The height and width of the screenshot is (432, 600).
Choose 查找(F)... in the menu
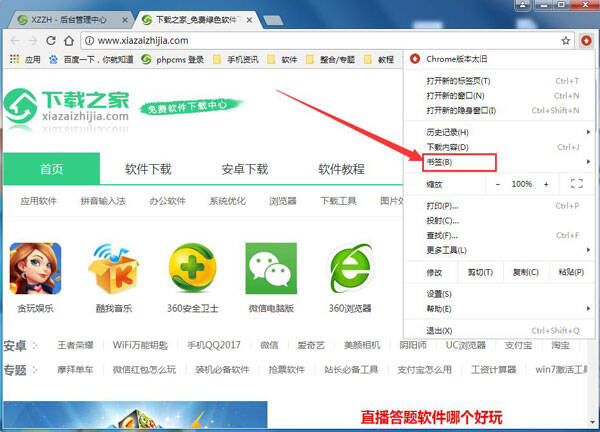tap(499, 235)
